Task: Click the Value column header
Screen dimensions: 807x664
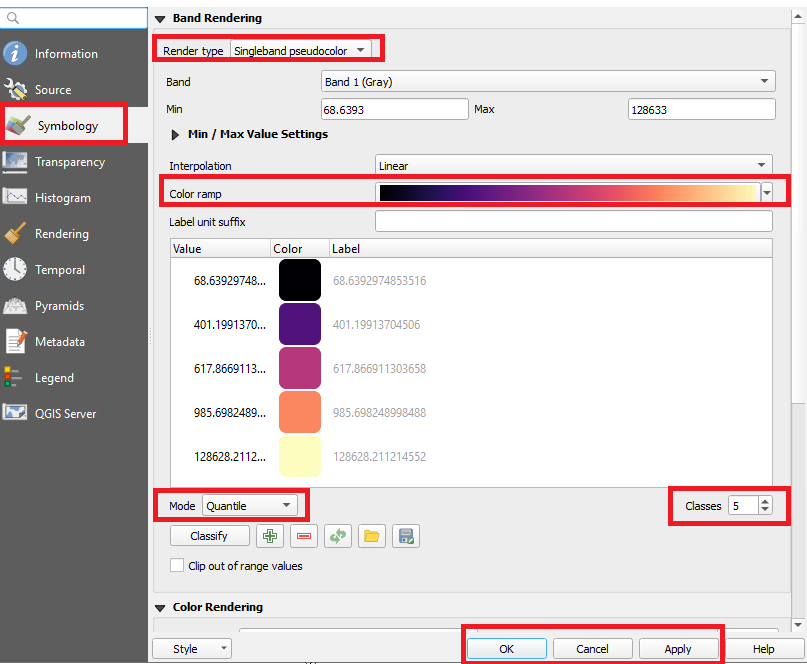Action: (220, 249)
